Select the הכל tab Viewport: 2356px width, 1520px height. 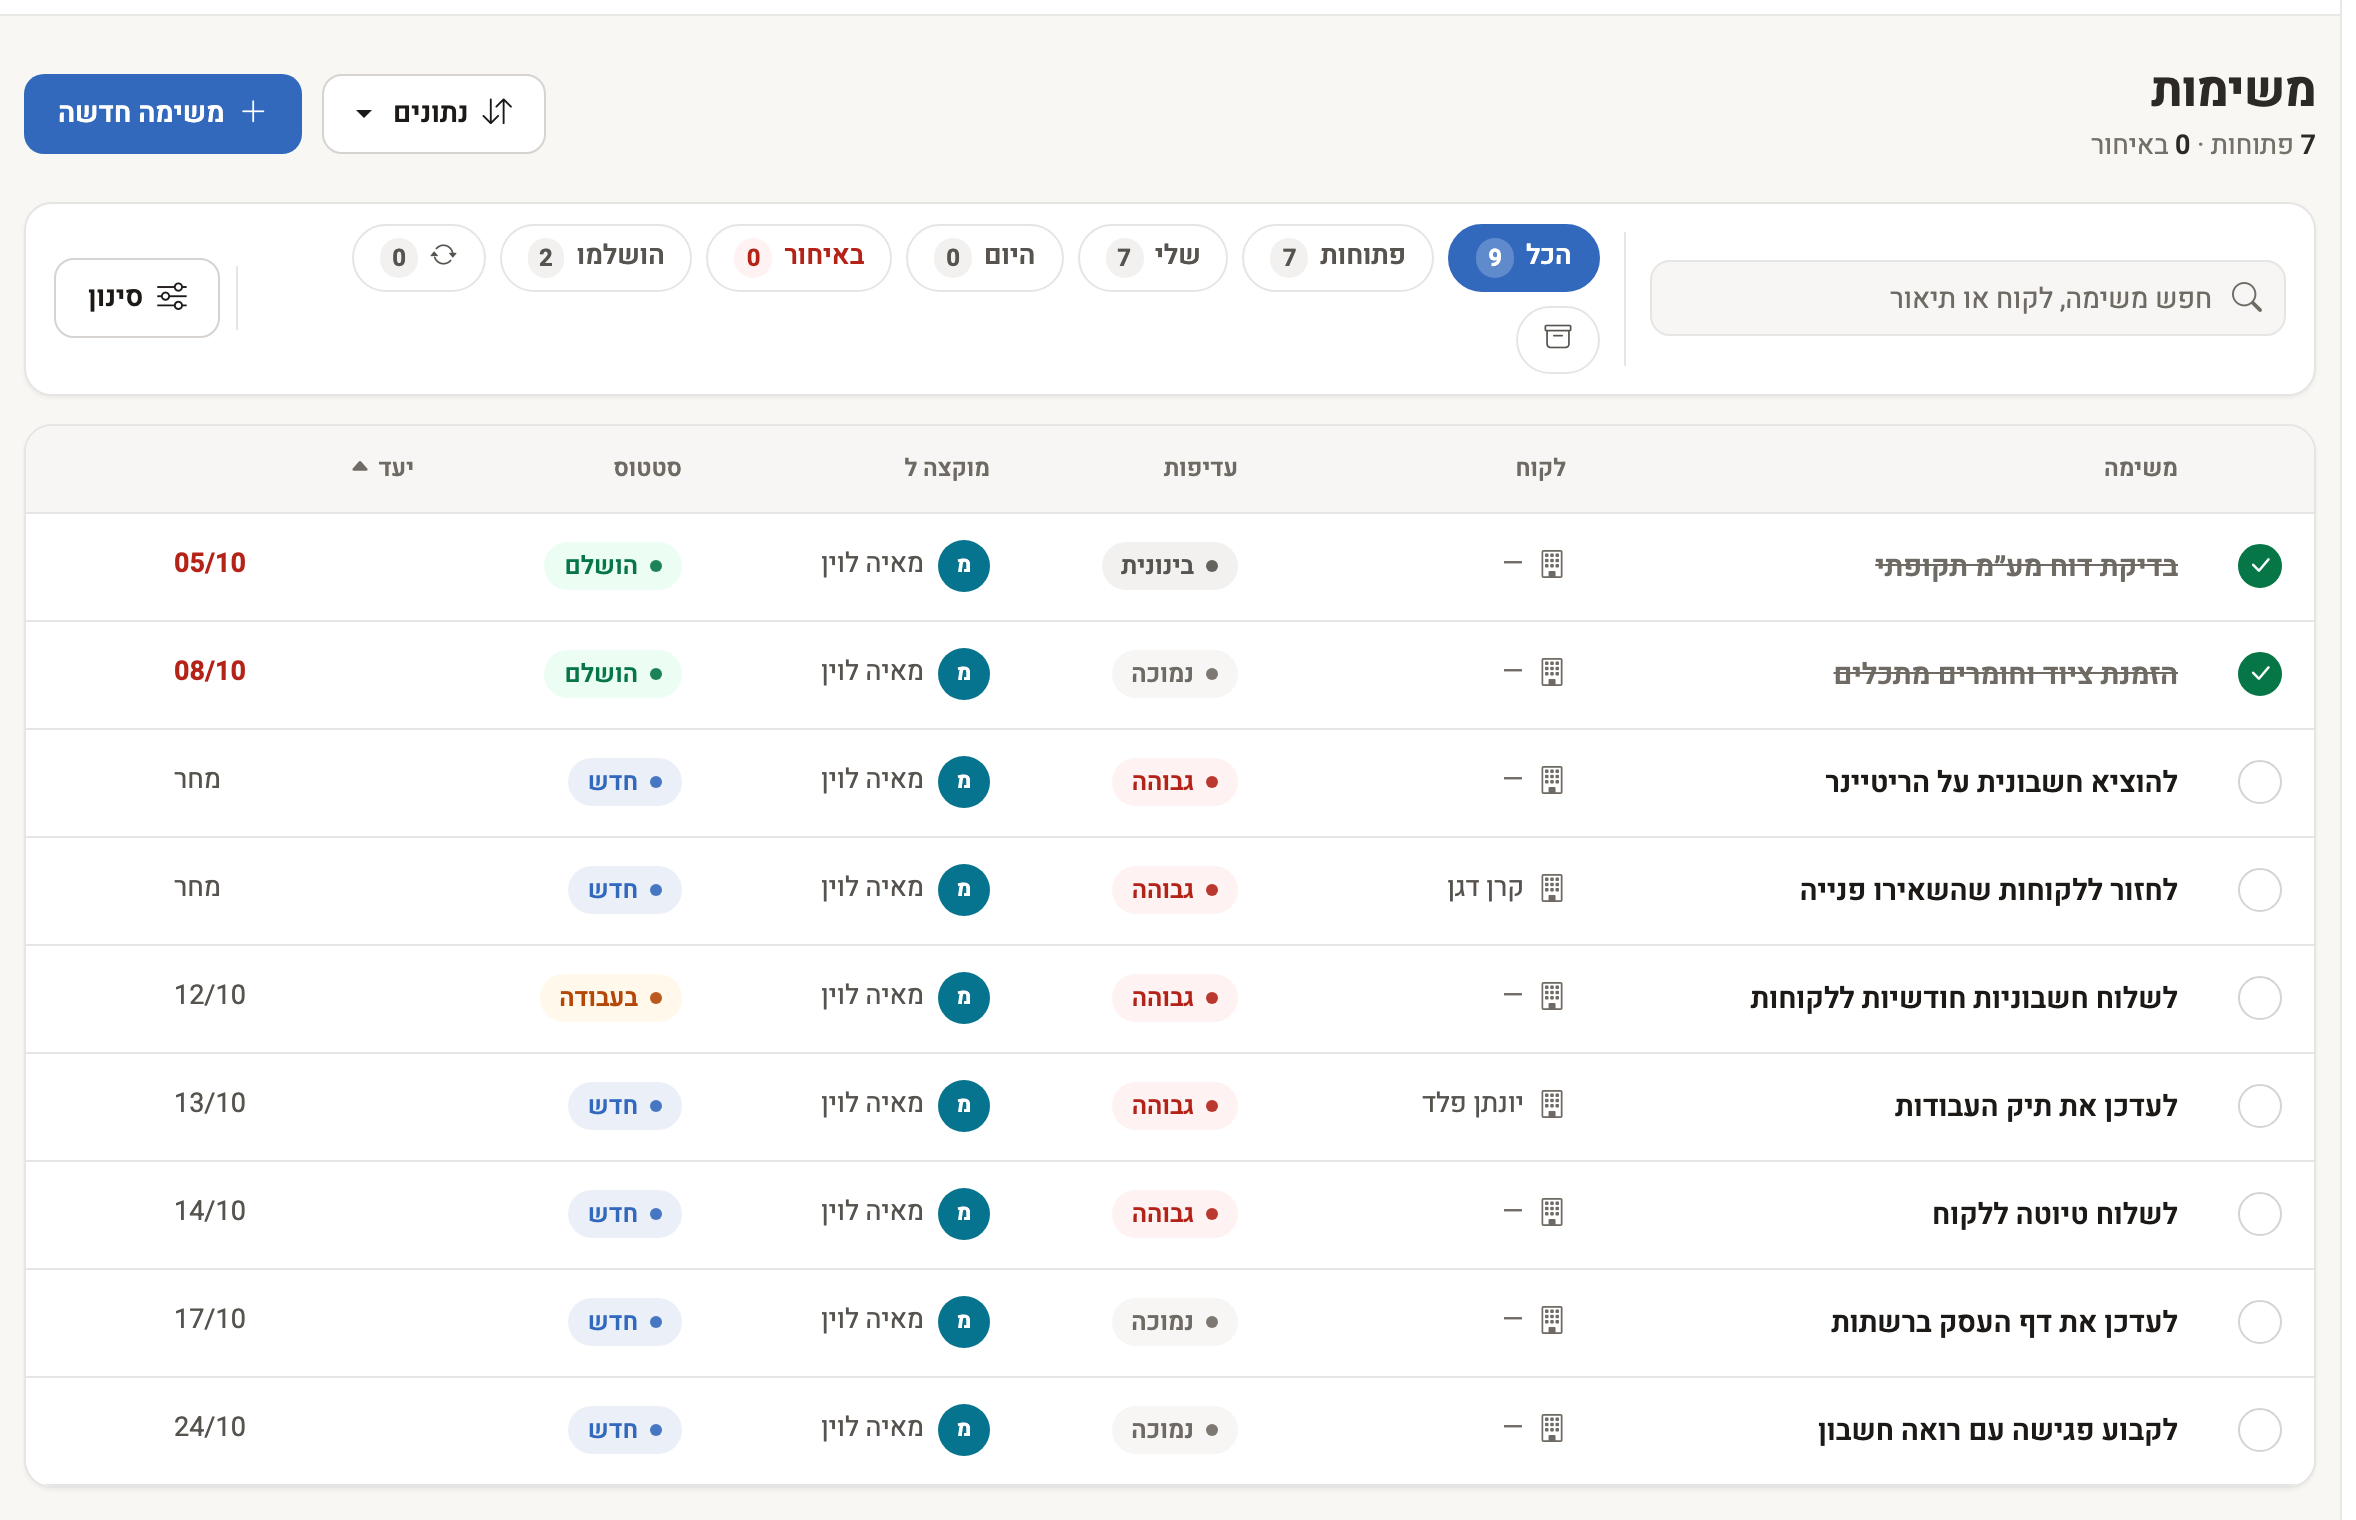click(x=1523, y=257)
